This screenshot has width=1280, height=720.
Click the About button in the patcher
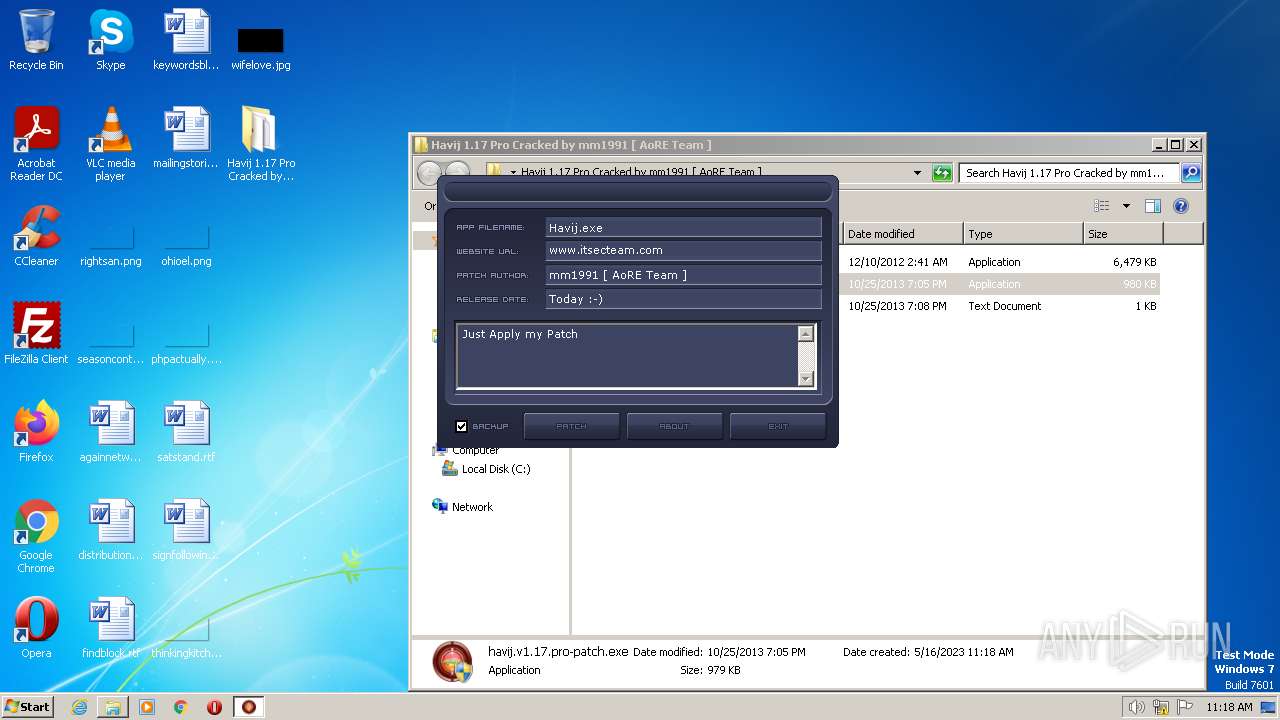674,426
